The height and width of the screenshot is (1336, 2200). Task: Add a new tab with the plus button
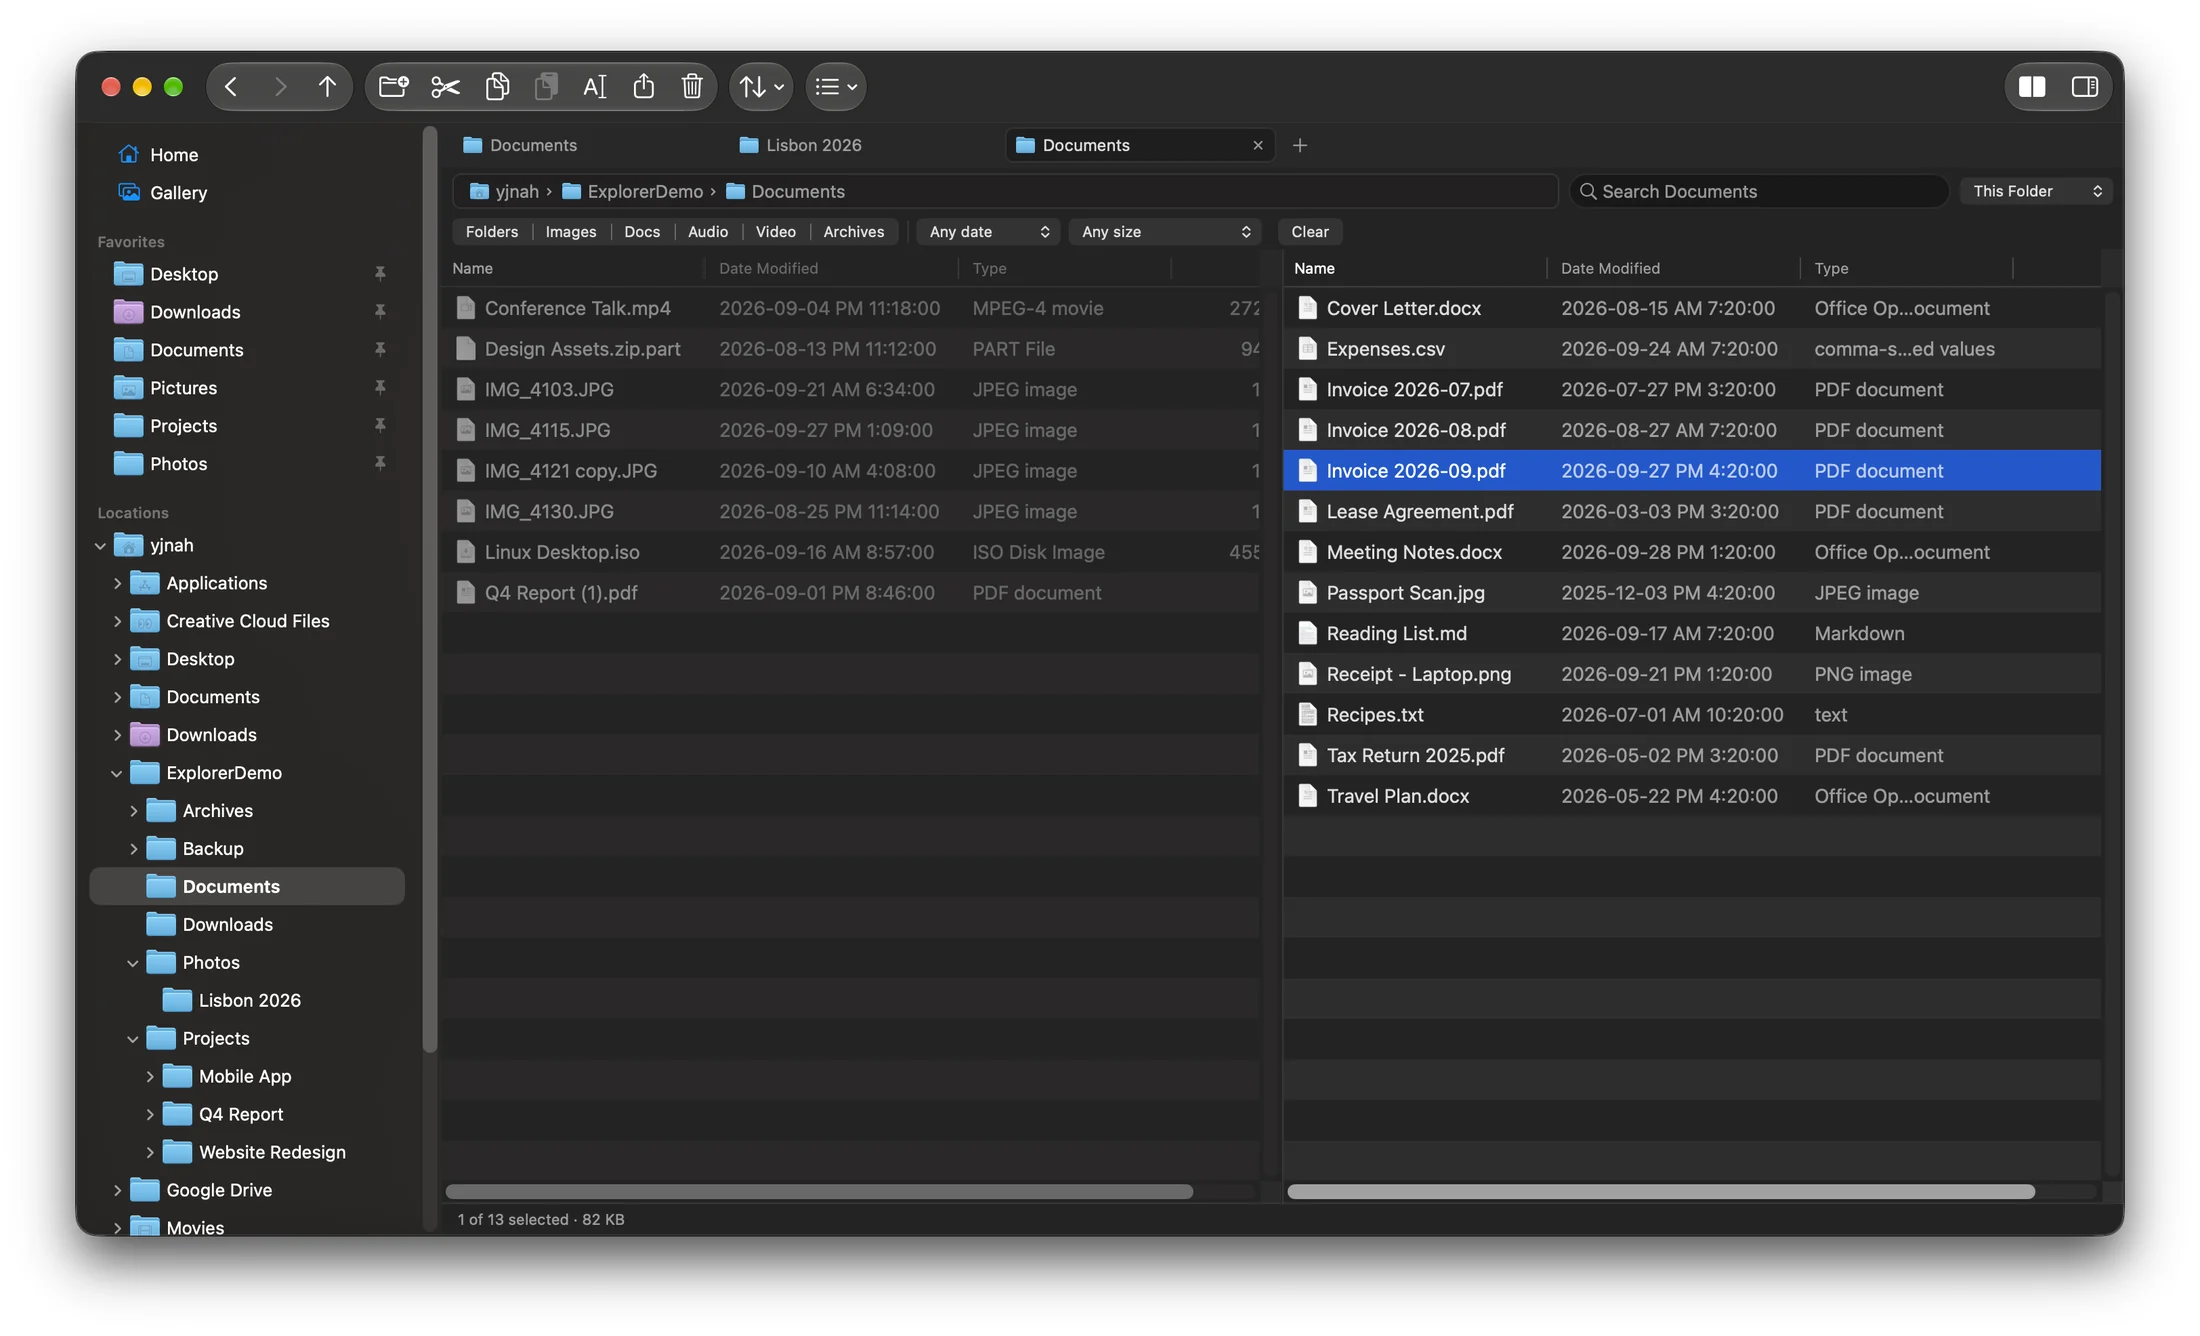1300,146
